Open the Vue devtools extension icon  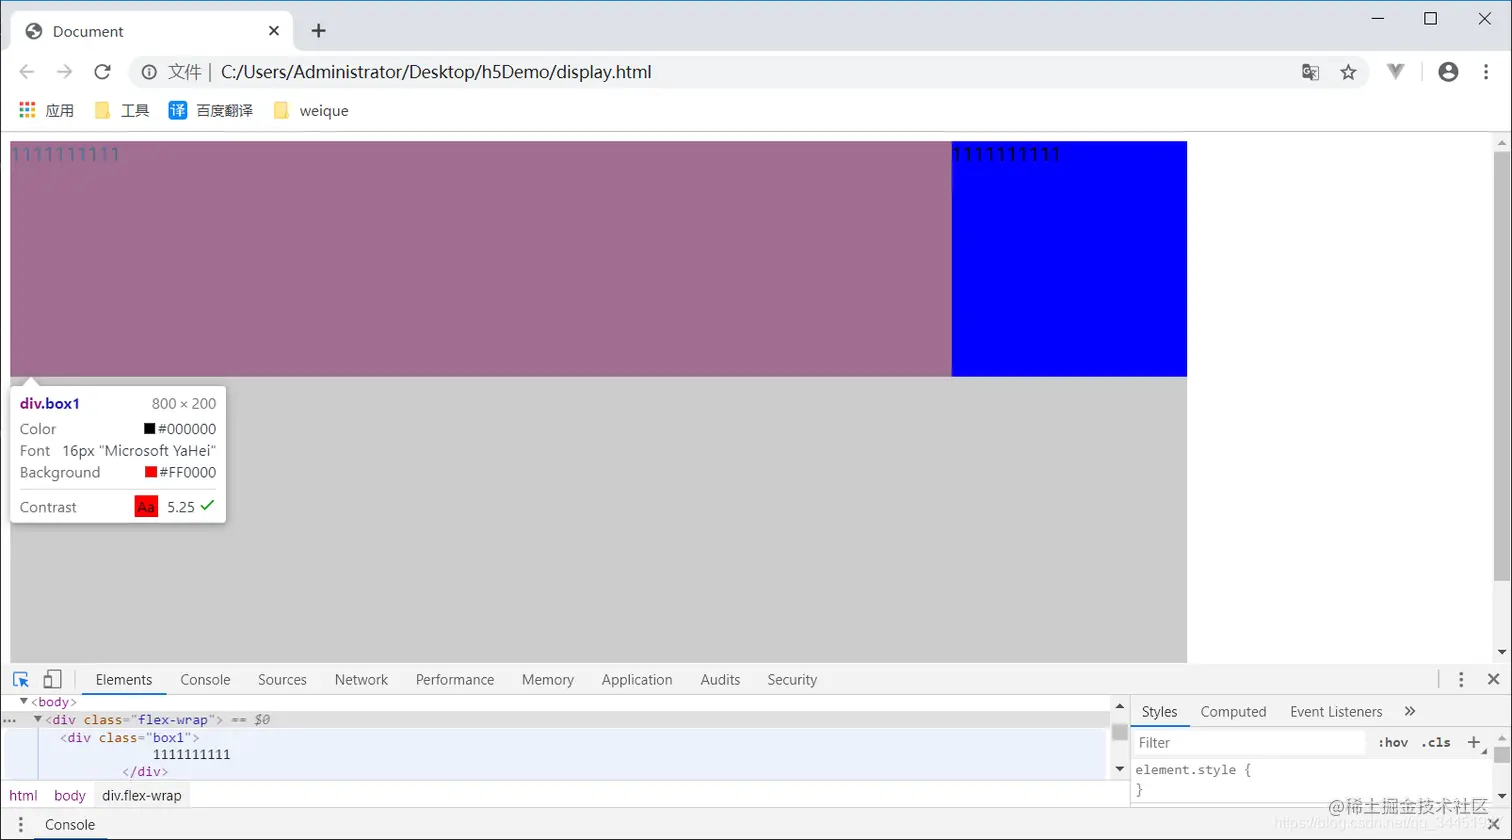pos(1396,72)
